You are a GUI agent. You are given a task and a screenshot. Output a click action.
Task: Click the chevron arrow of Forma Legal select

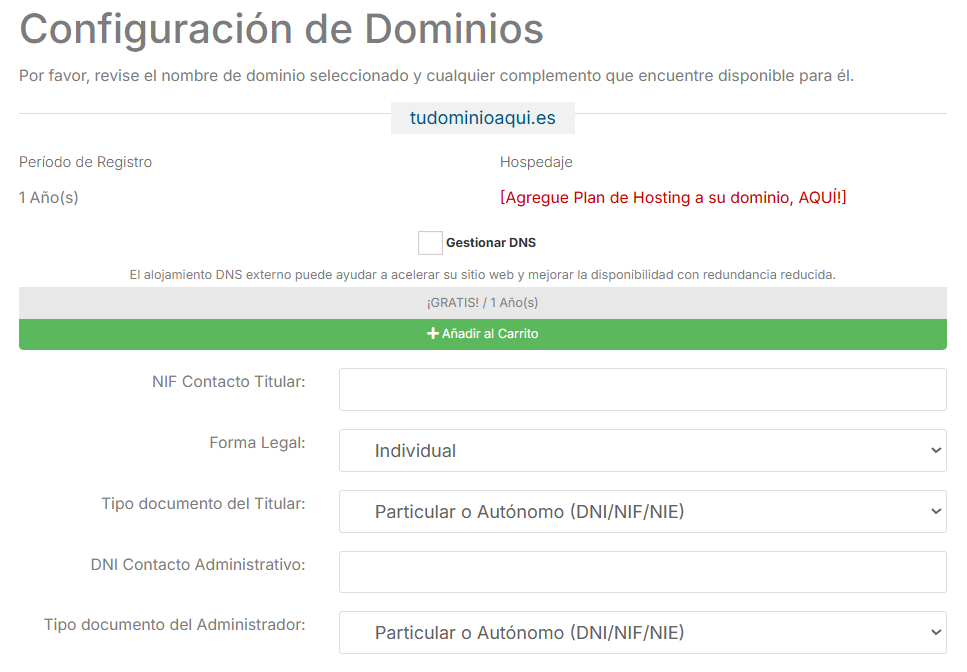click(935, 451)
